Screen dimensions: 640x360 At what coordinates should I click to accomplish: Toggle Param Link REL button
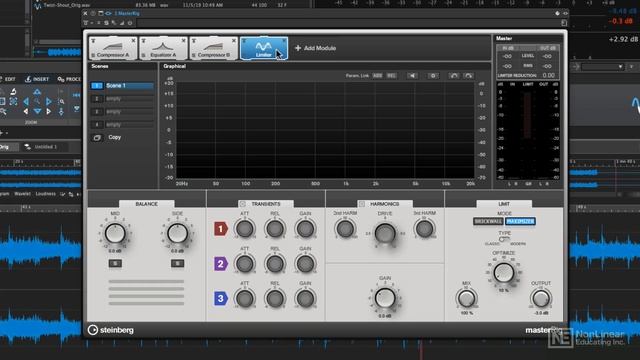[391, 76]
